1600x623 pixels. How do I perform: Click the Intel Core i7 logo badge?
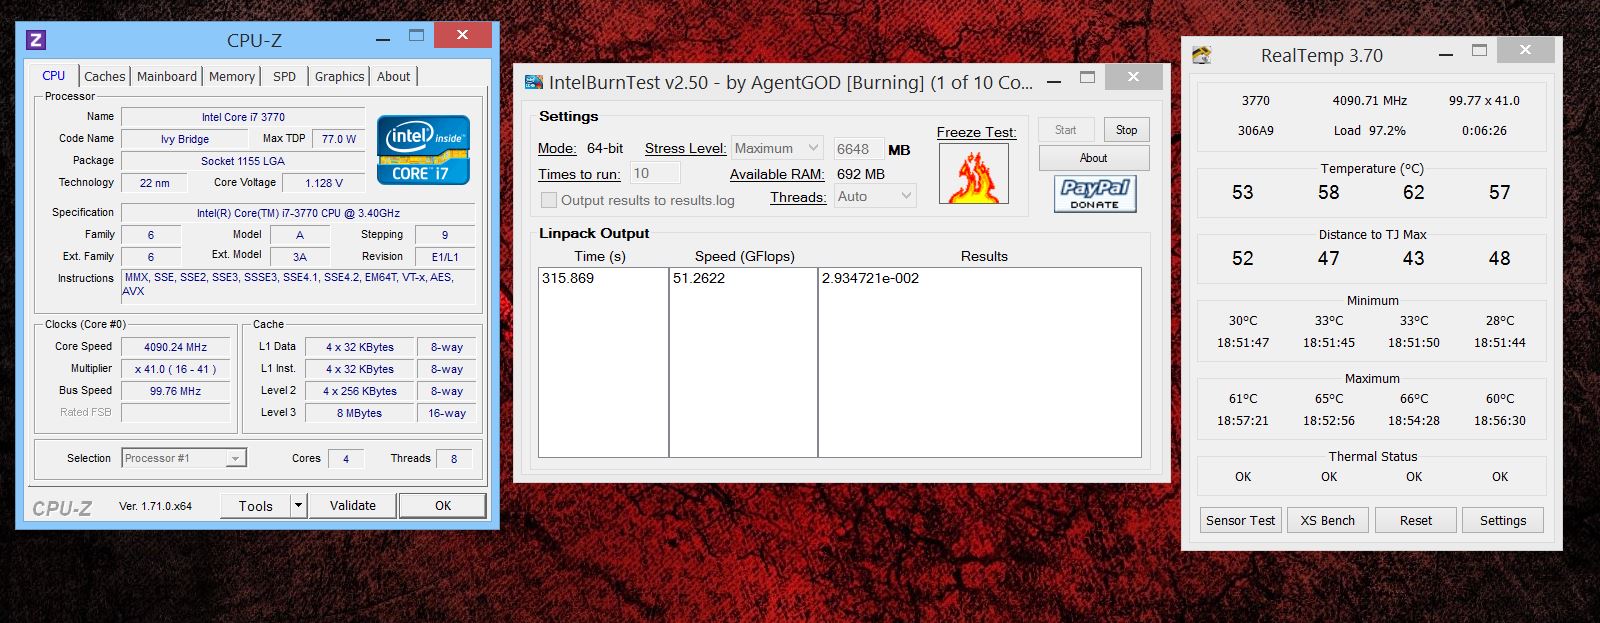(x=423, y=150)
